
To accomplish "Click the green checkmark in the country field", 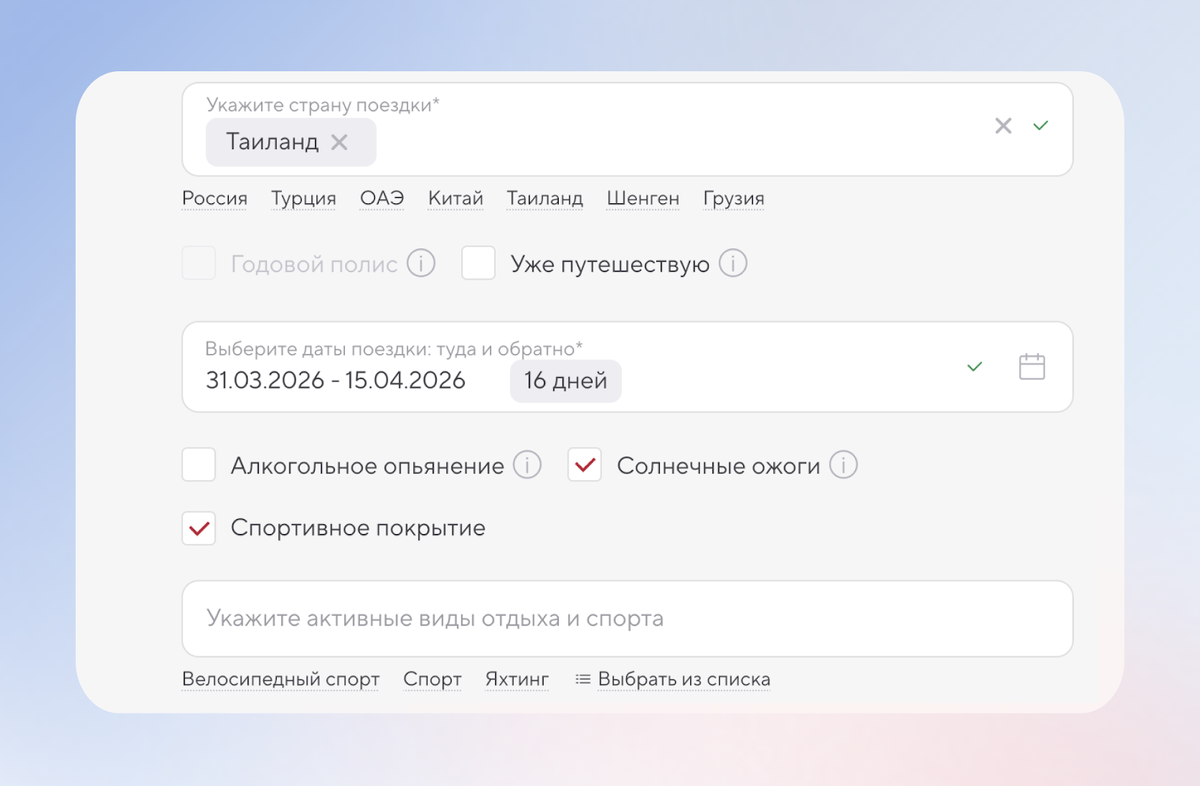I will 1040,125.
